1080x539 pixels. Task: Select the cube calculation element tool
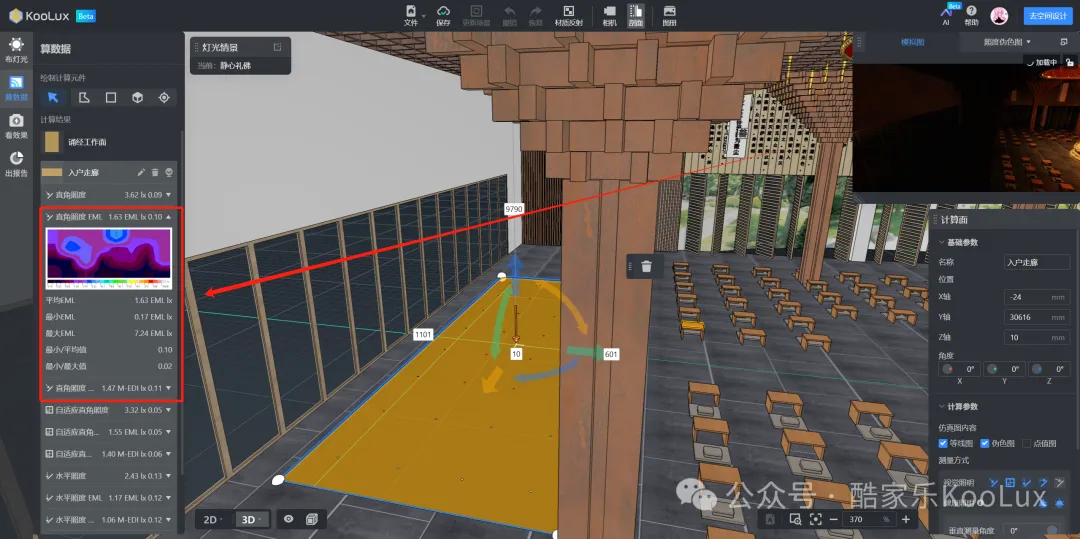point(138,97)
